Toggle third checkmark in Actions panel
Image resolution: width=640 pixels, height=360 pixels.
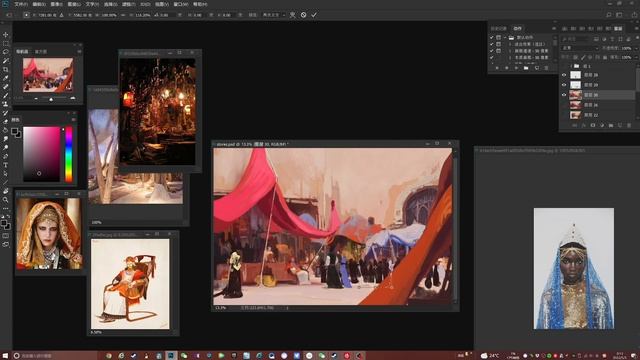[x=491, y=51]
